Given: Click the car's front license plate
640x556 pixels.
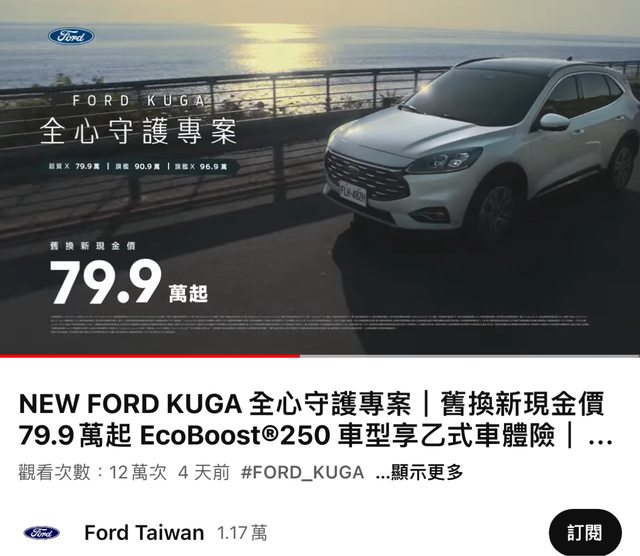Looking at the screenshot, I should pyautogui.click(x=353, y=193).
